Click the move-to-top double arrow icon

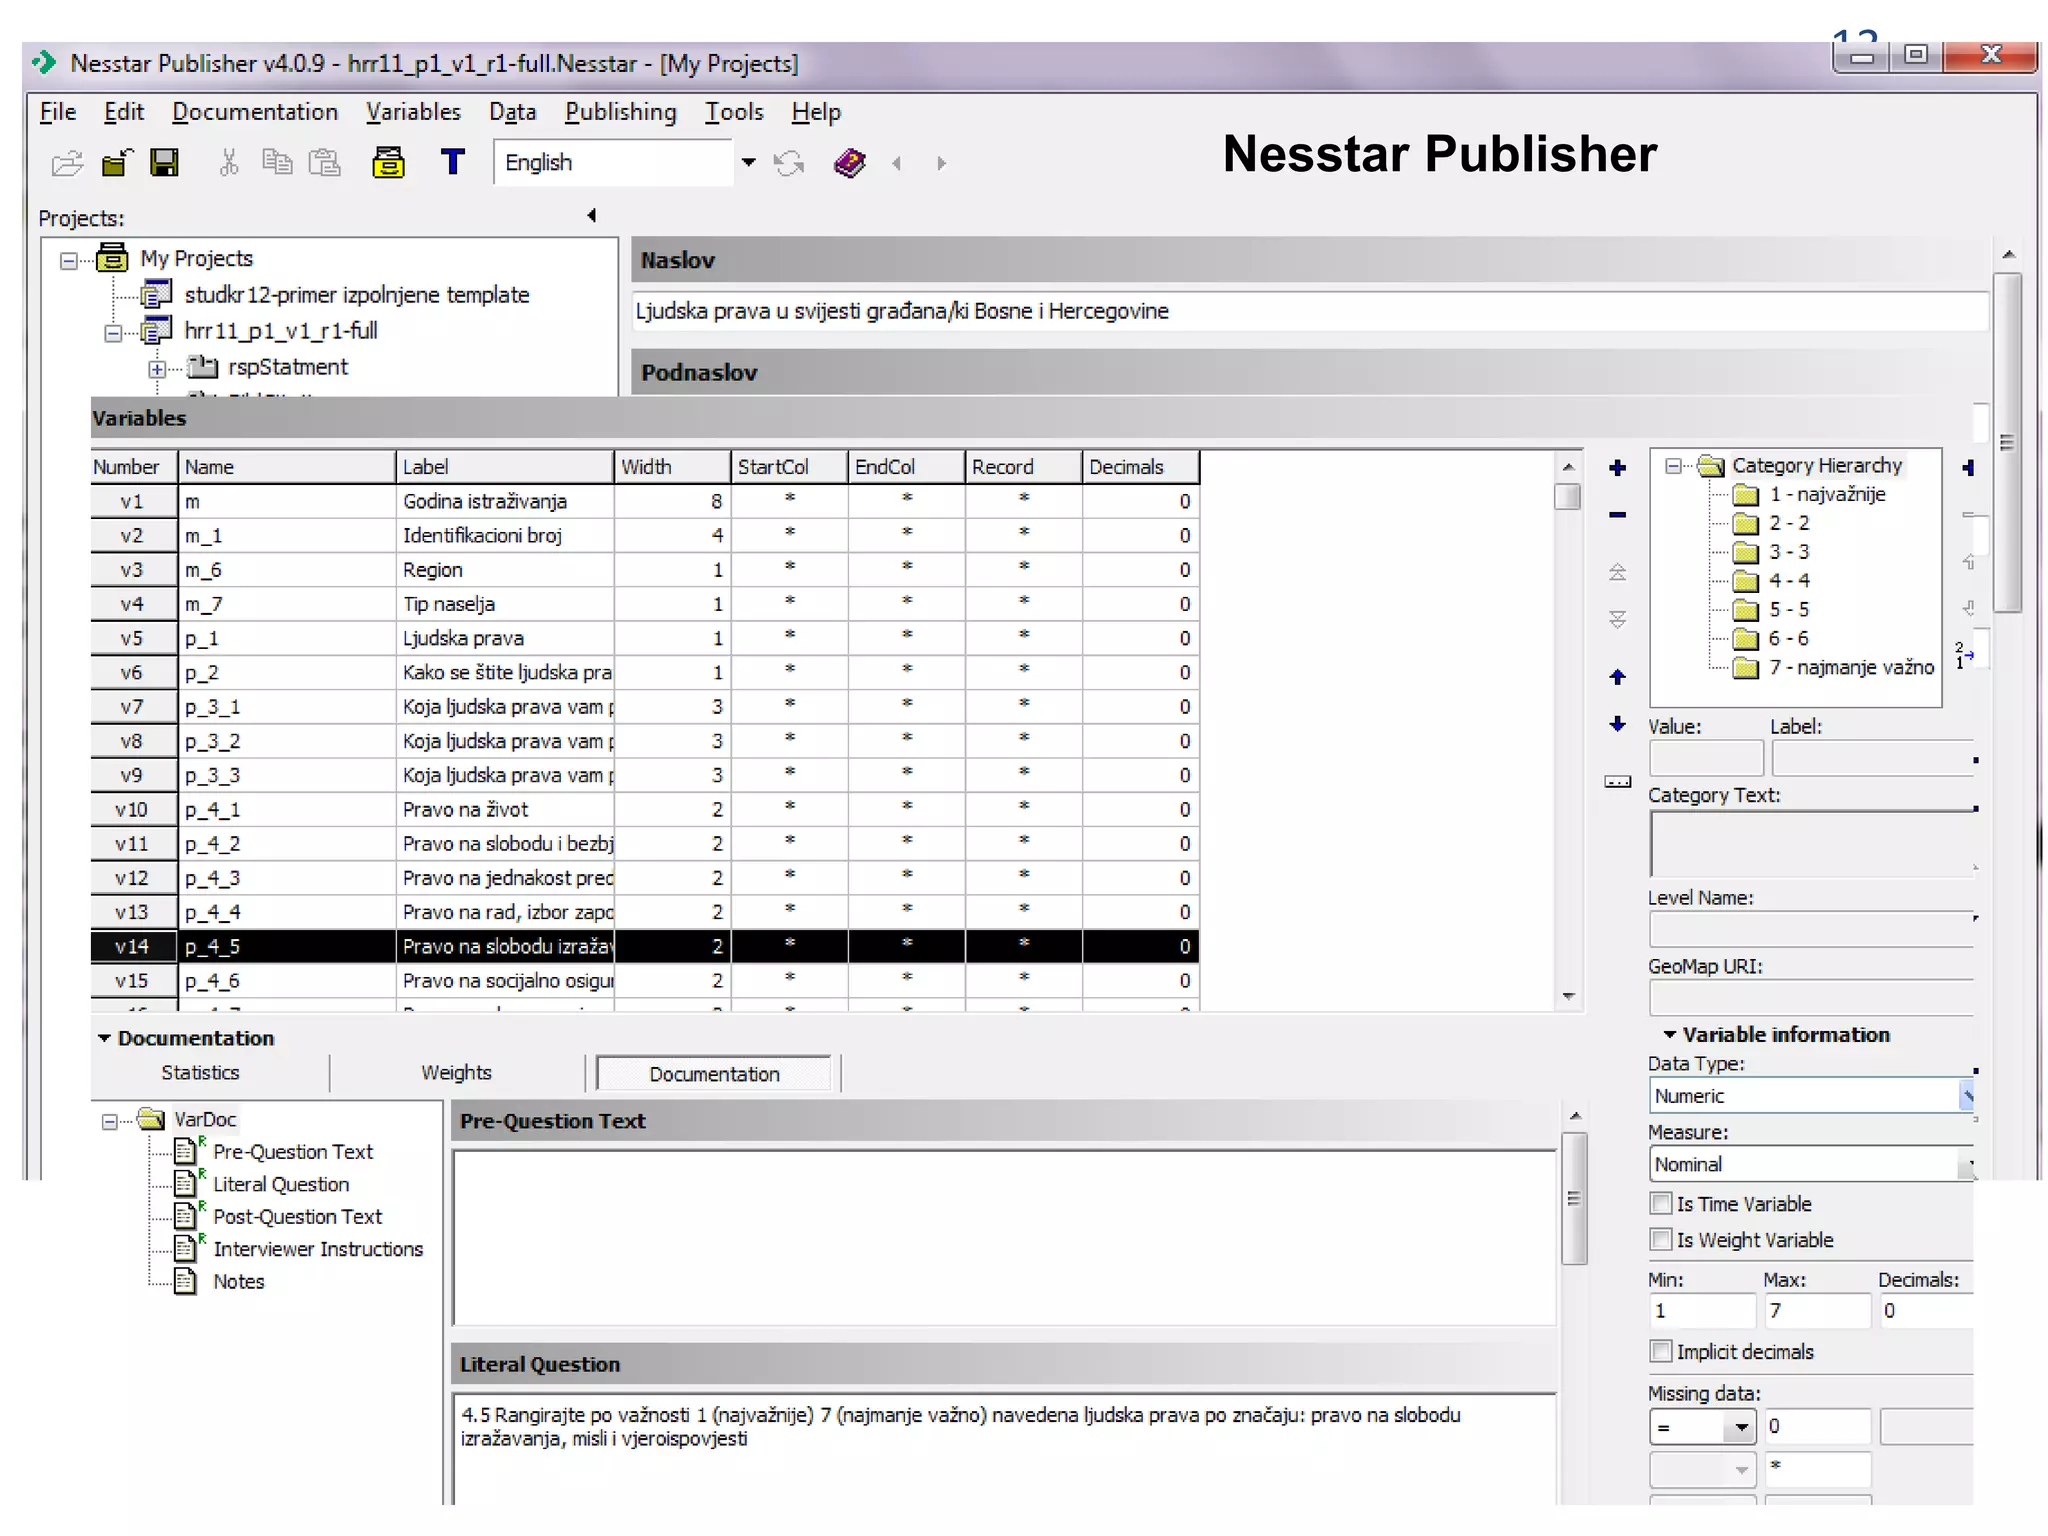[x=1617, y=572]
